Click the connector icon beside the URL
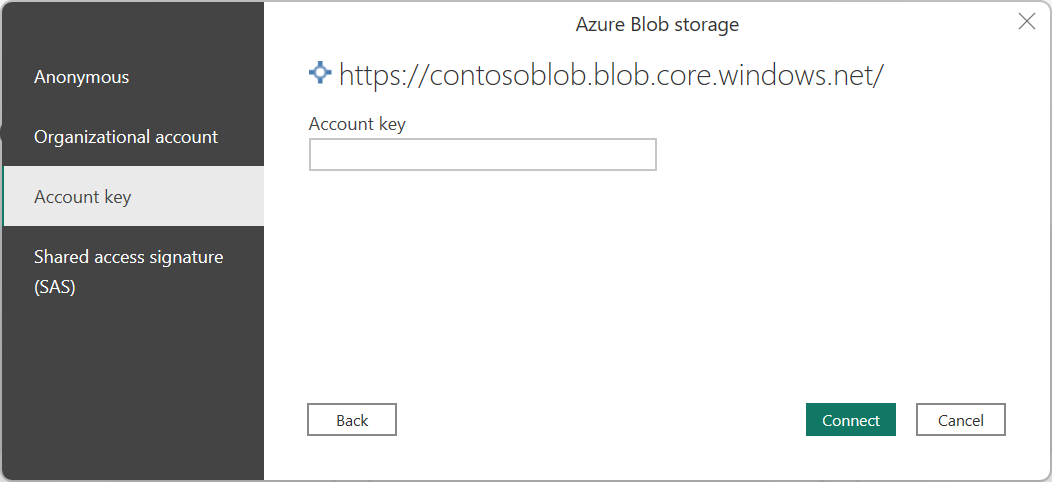This screenshot has height=482, width=1052. (x=320, y=73)
